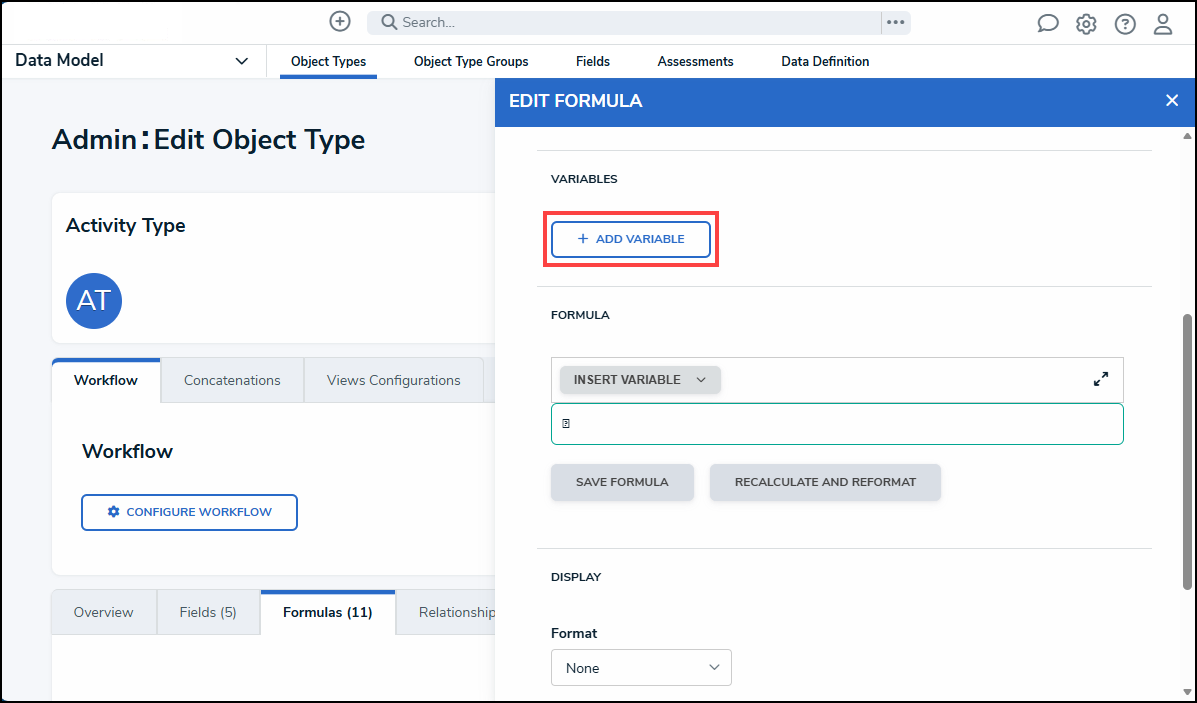The image size is (1197, 703).
Task: Click the help question mark icon
Action: 1125,24
